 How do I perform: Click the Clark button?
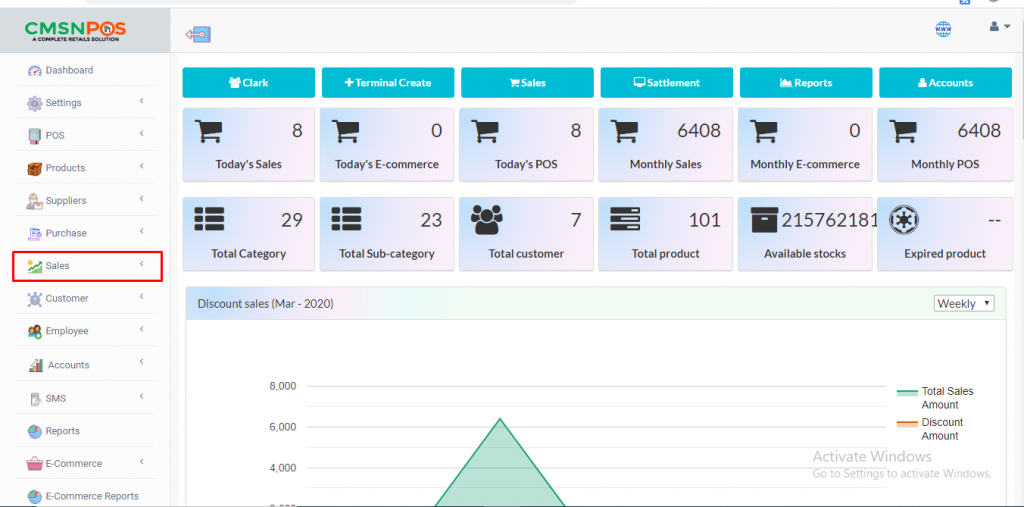tap(248, 83)
